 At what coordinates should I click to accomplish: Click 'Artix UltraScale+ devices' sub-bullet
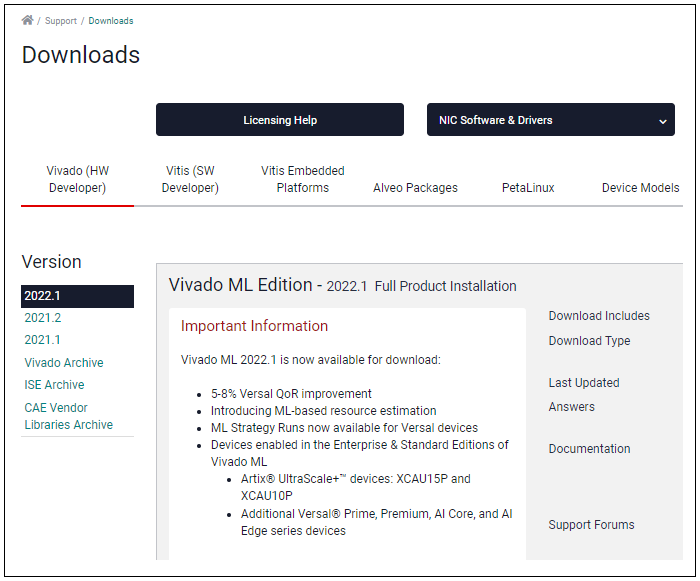pos(356,487)
